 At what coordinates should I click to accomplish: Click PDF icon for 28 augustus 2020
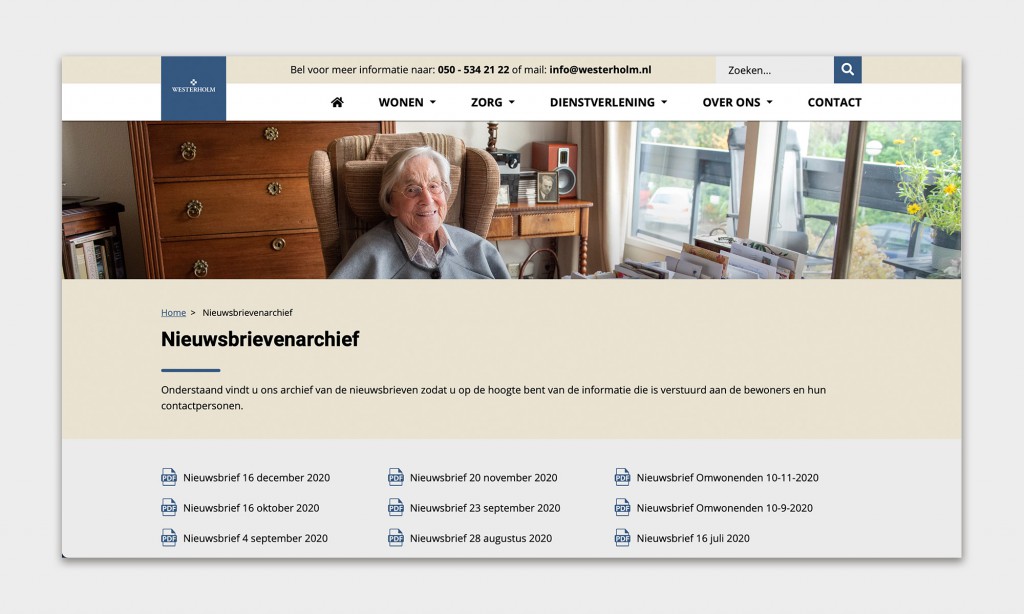click(396, 538)
